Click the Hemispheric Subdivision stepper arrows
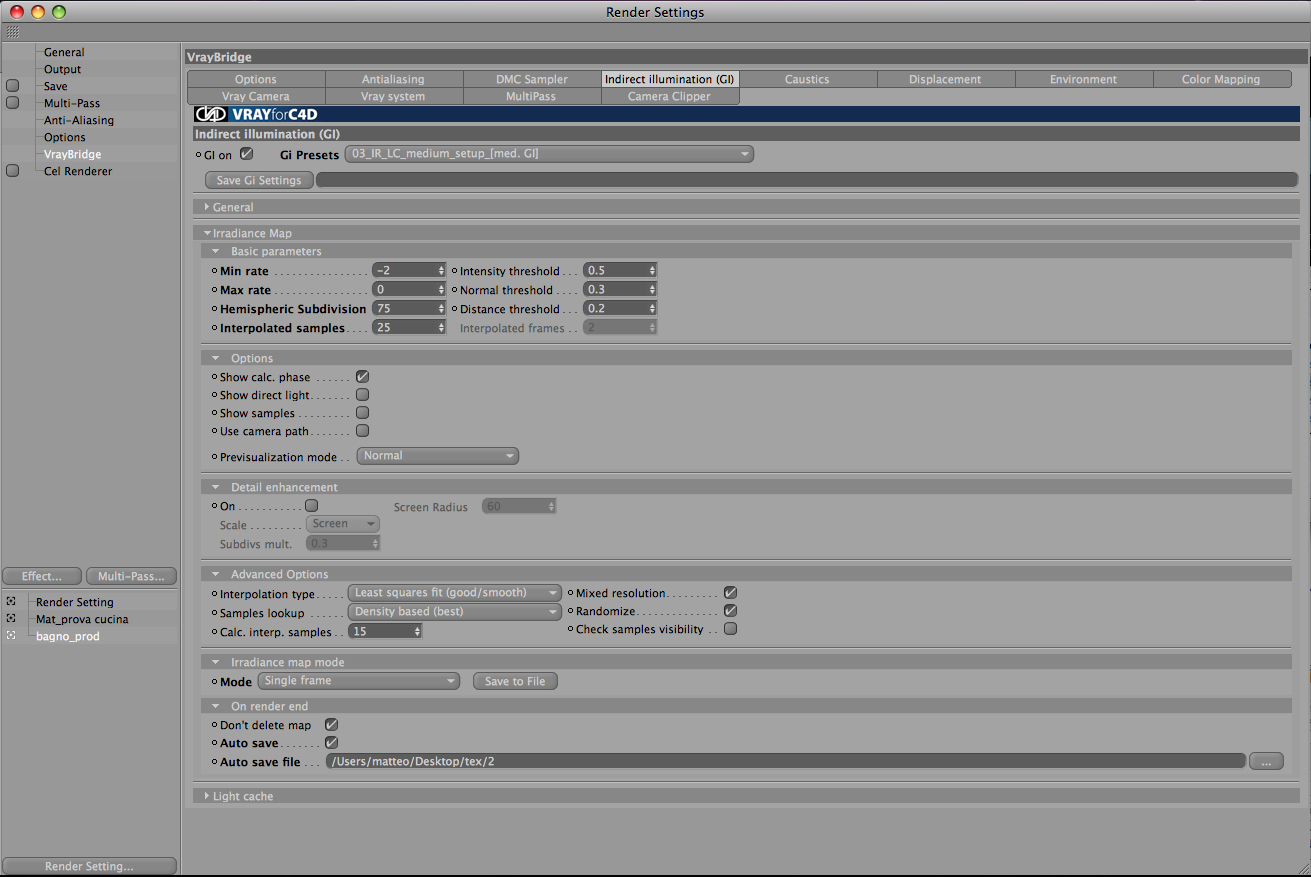This screenshot has height=877, width=1311. coord(441,308)
